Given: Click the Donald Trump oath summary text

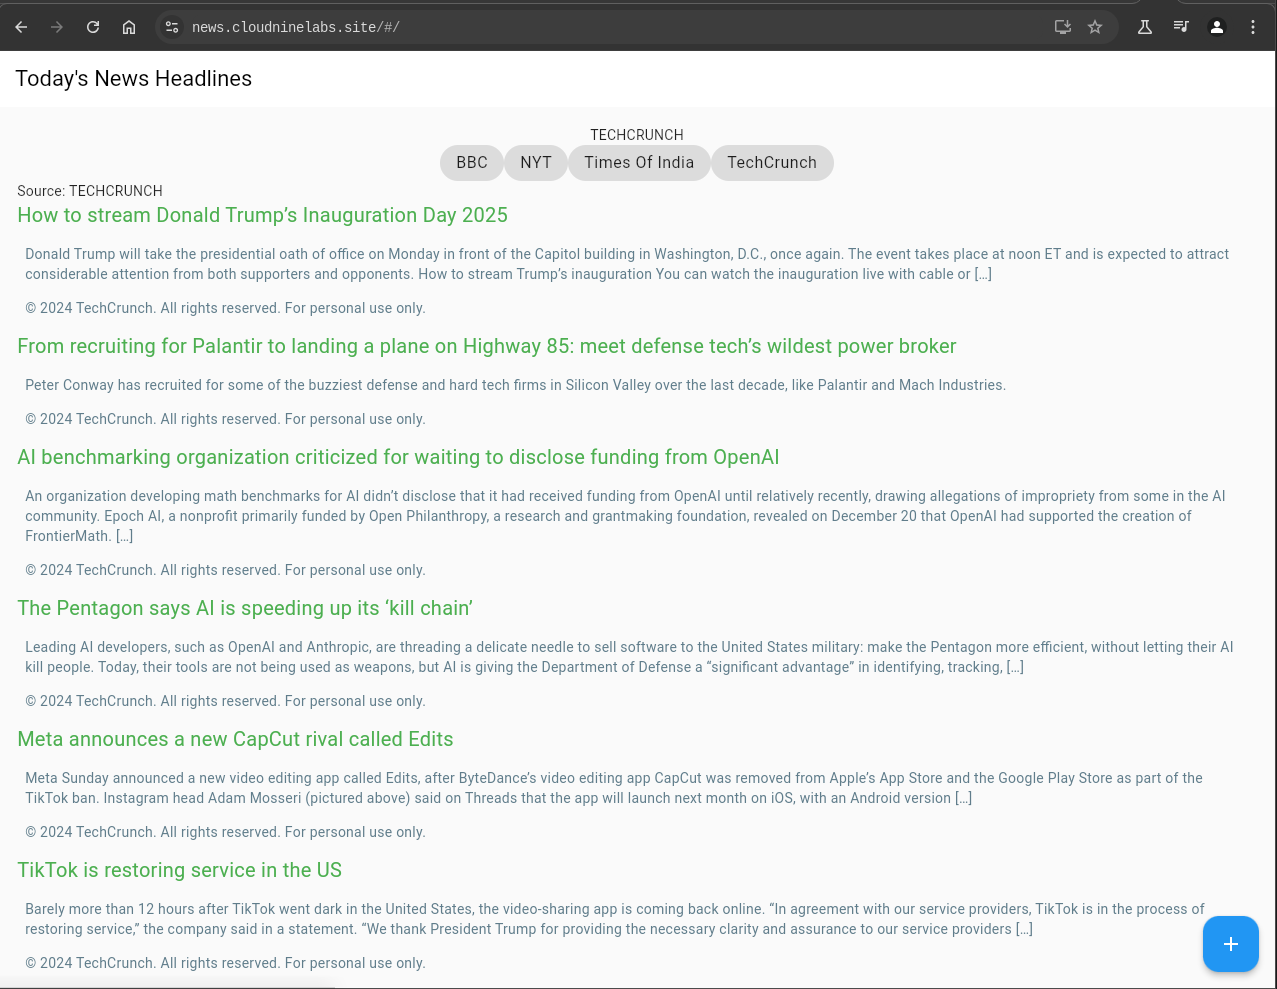Looking at the screenshot, I should [627, 264].
